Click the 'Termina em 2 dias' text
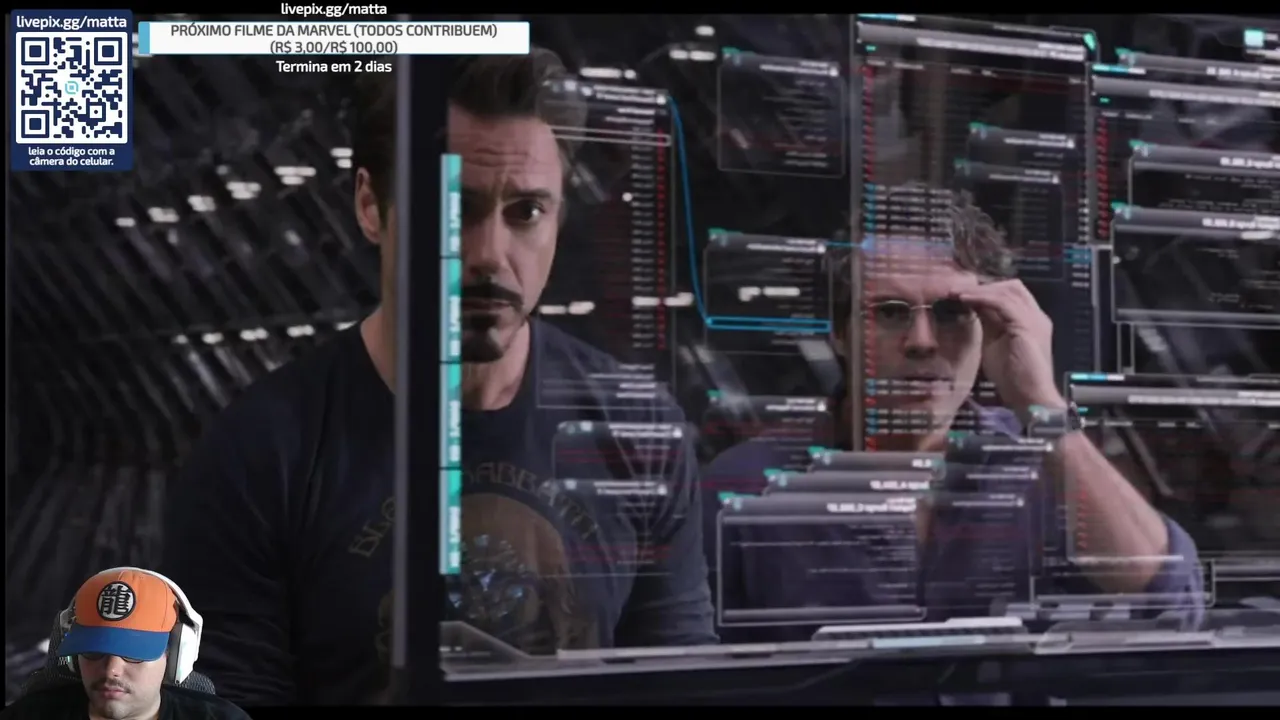Viewport: 1280px width, 720px height. (x=334, y=66)
